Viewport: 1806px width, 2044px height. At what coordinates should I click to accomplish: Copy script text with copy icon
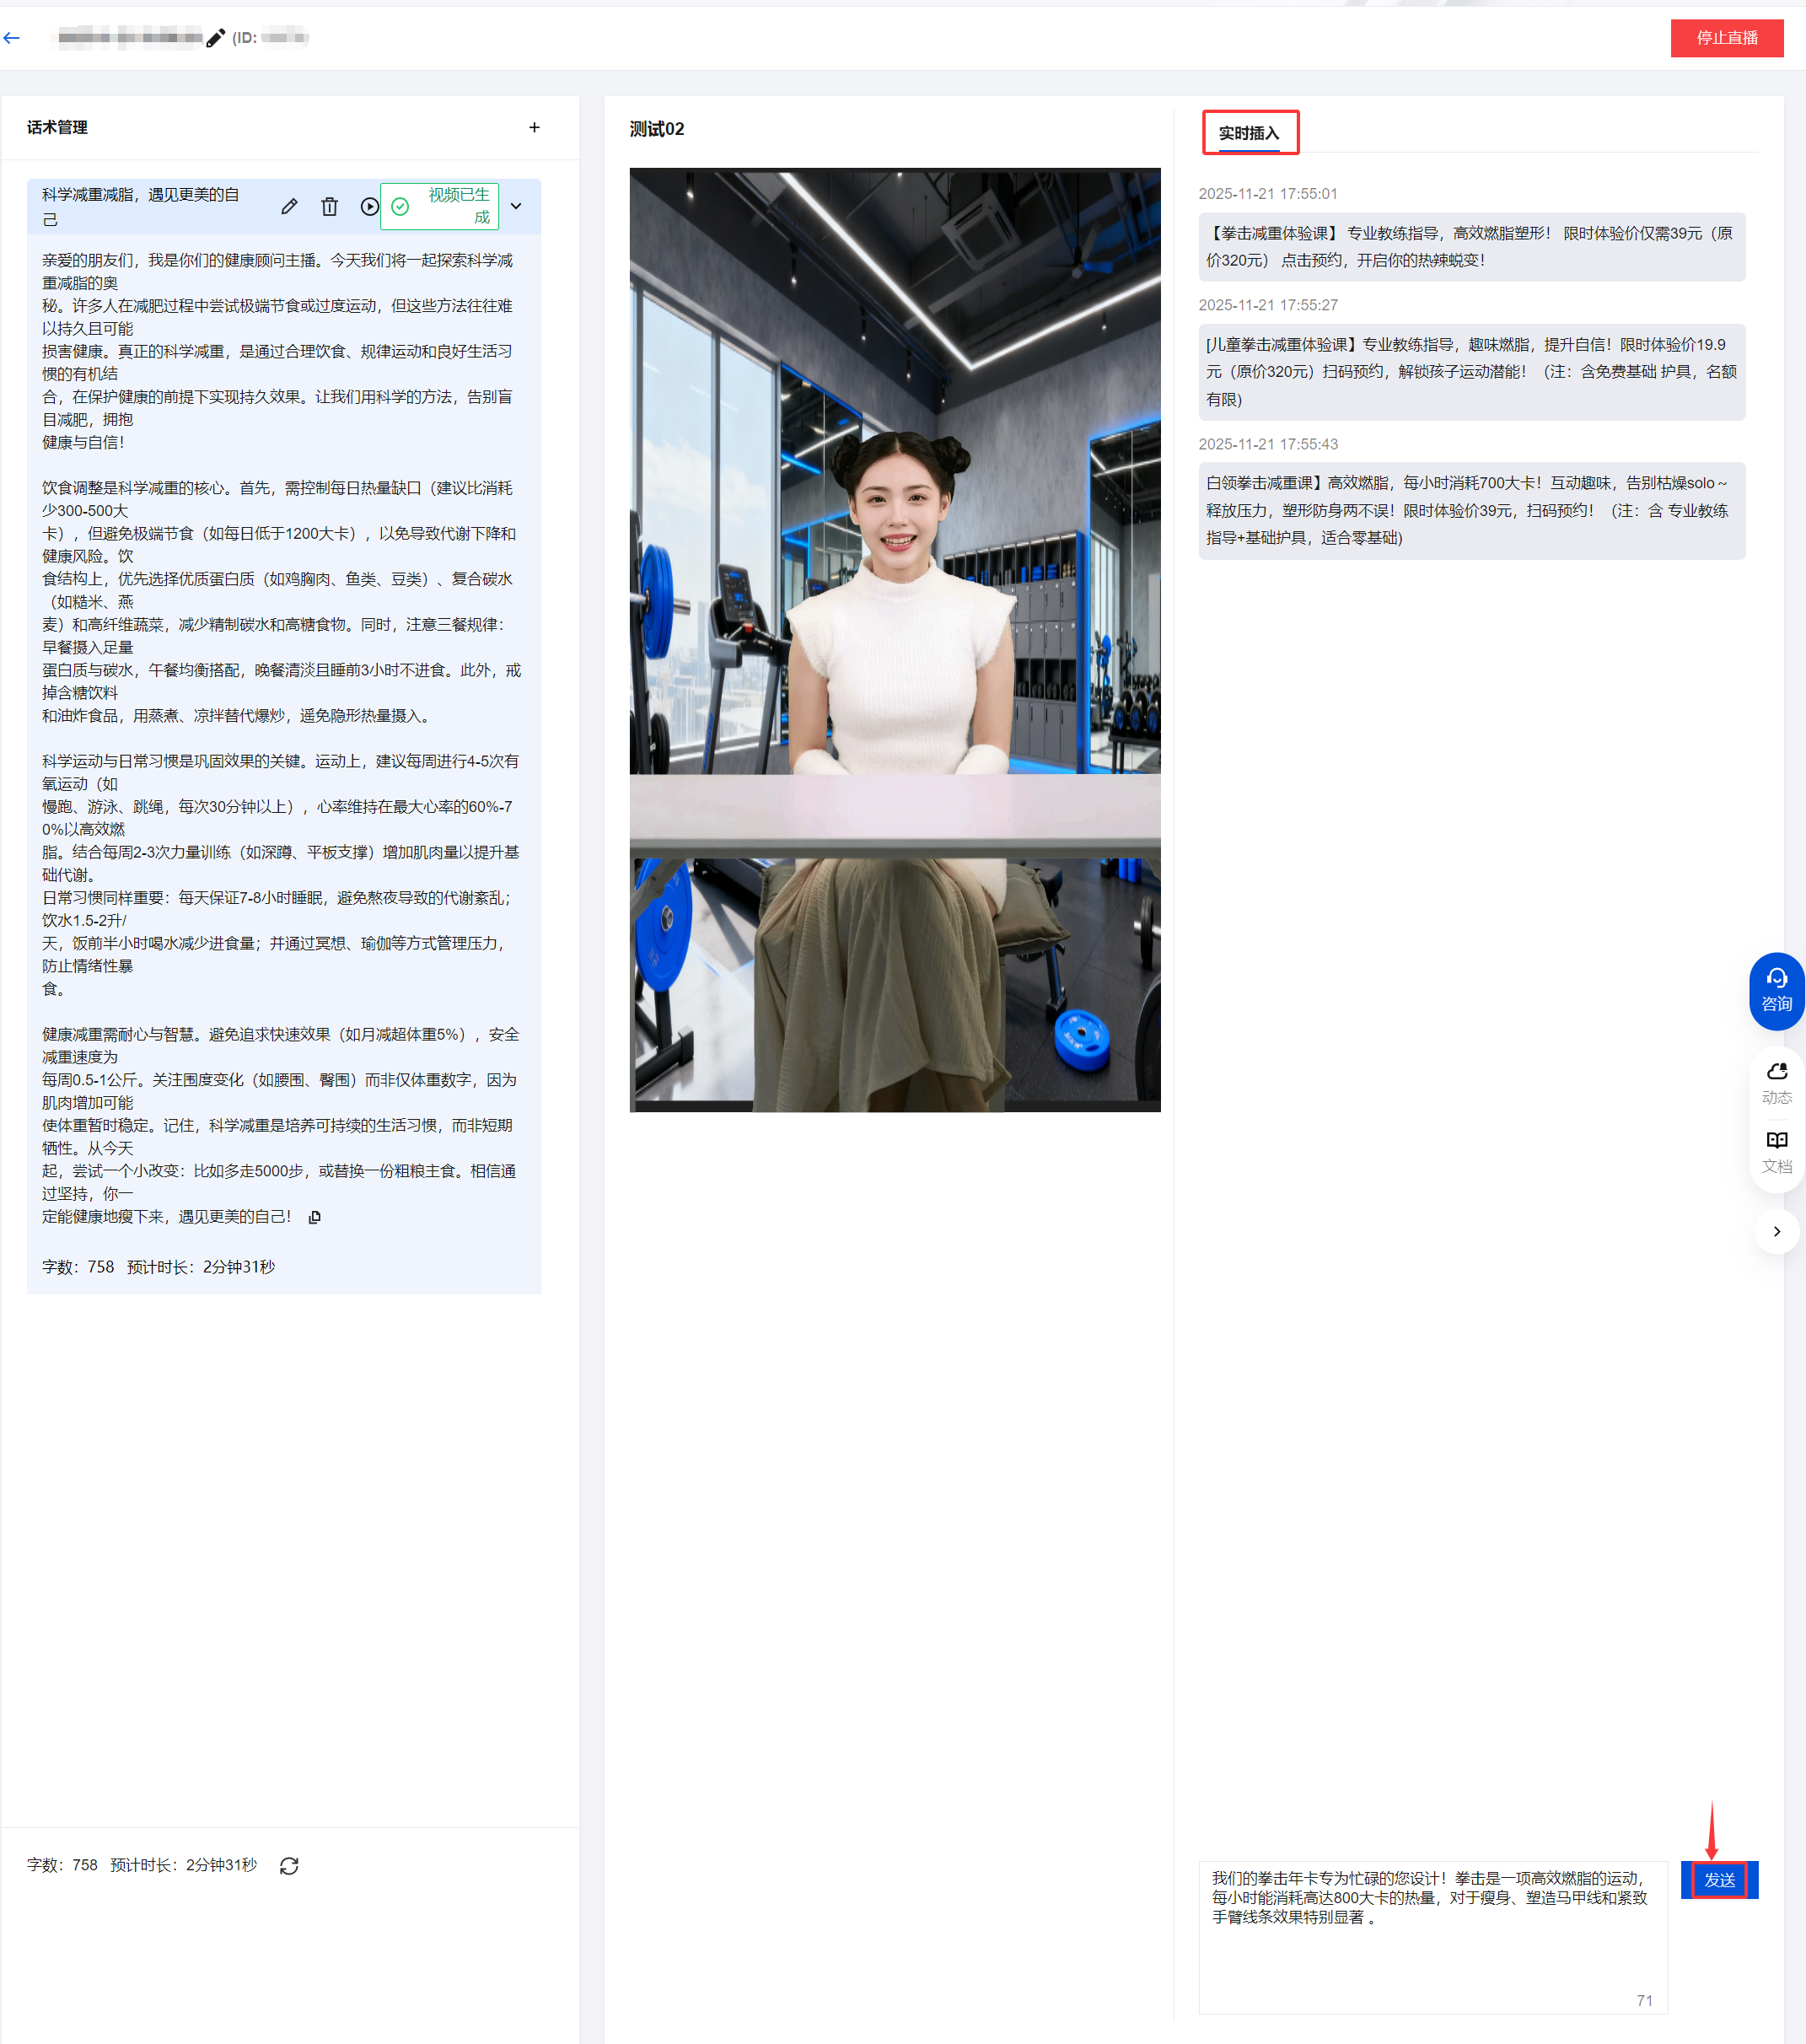click(x=315, y=1217)
